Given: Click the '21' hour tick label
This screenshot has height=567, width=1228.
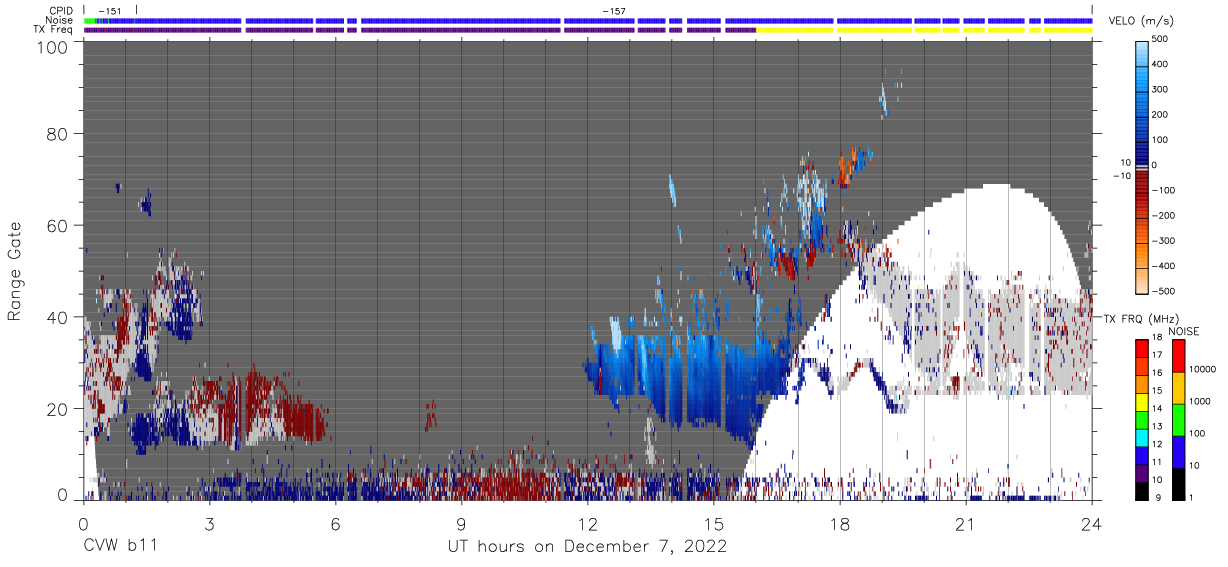Looking at the screenshot, I should 965,523.
